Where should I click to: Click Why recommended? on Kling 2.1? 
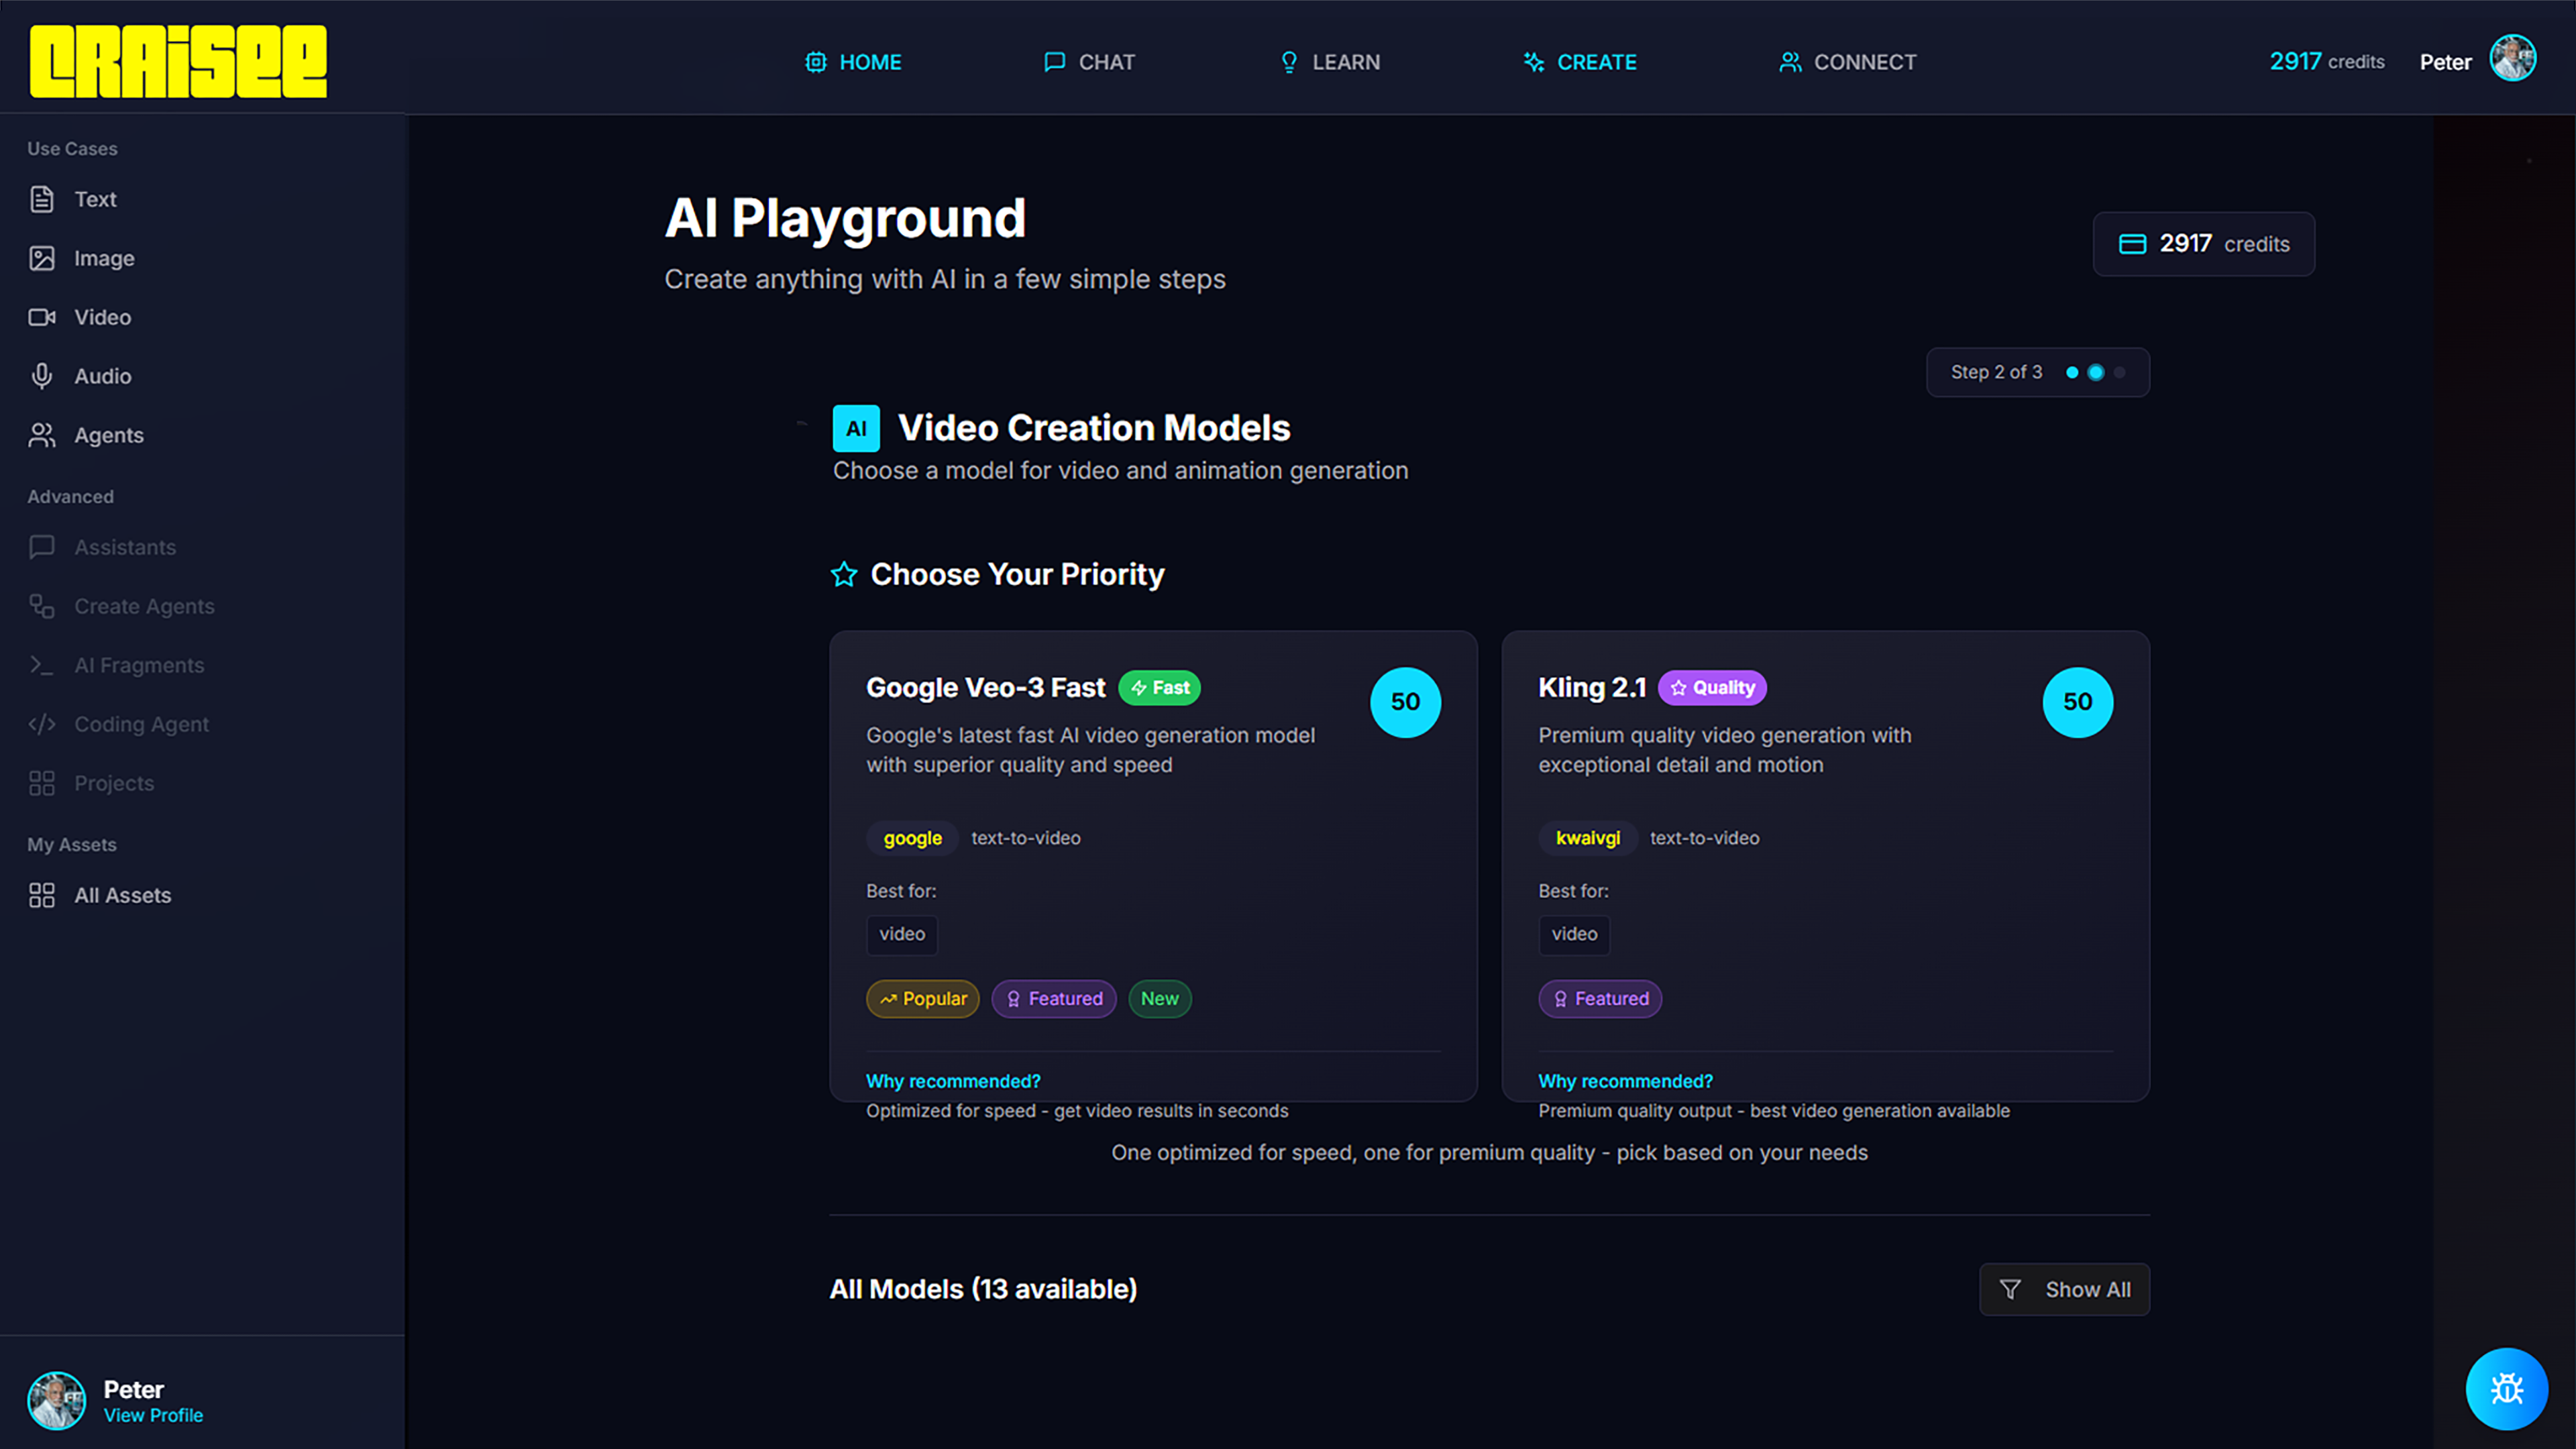pyautogui.click(x=1625, y=1081)
